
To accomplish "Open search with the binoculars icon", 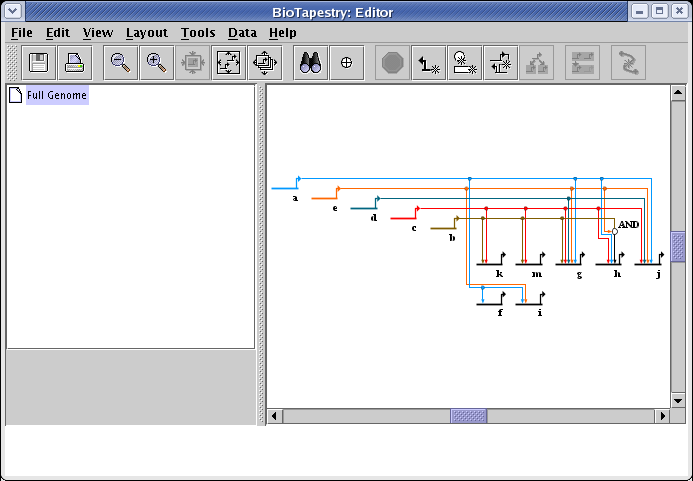I will point(310,63).
